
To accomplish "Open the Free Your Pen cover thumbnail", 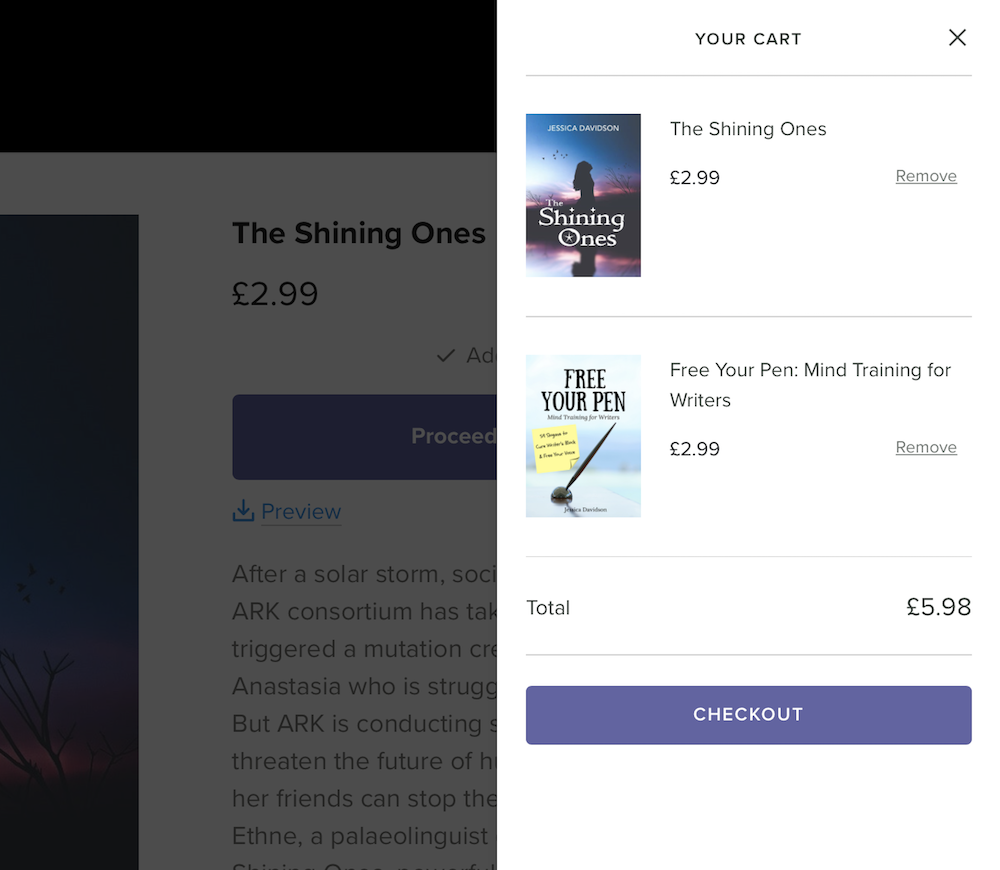I will 583,435.
